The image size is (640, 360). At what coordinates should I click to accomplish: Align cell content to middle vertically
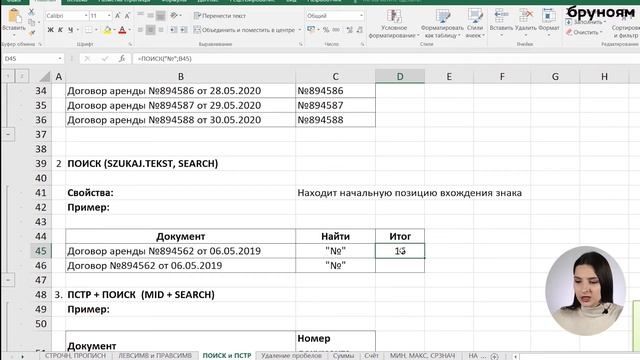coord(151,16)
